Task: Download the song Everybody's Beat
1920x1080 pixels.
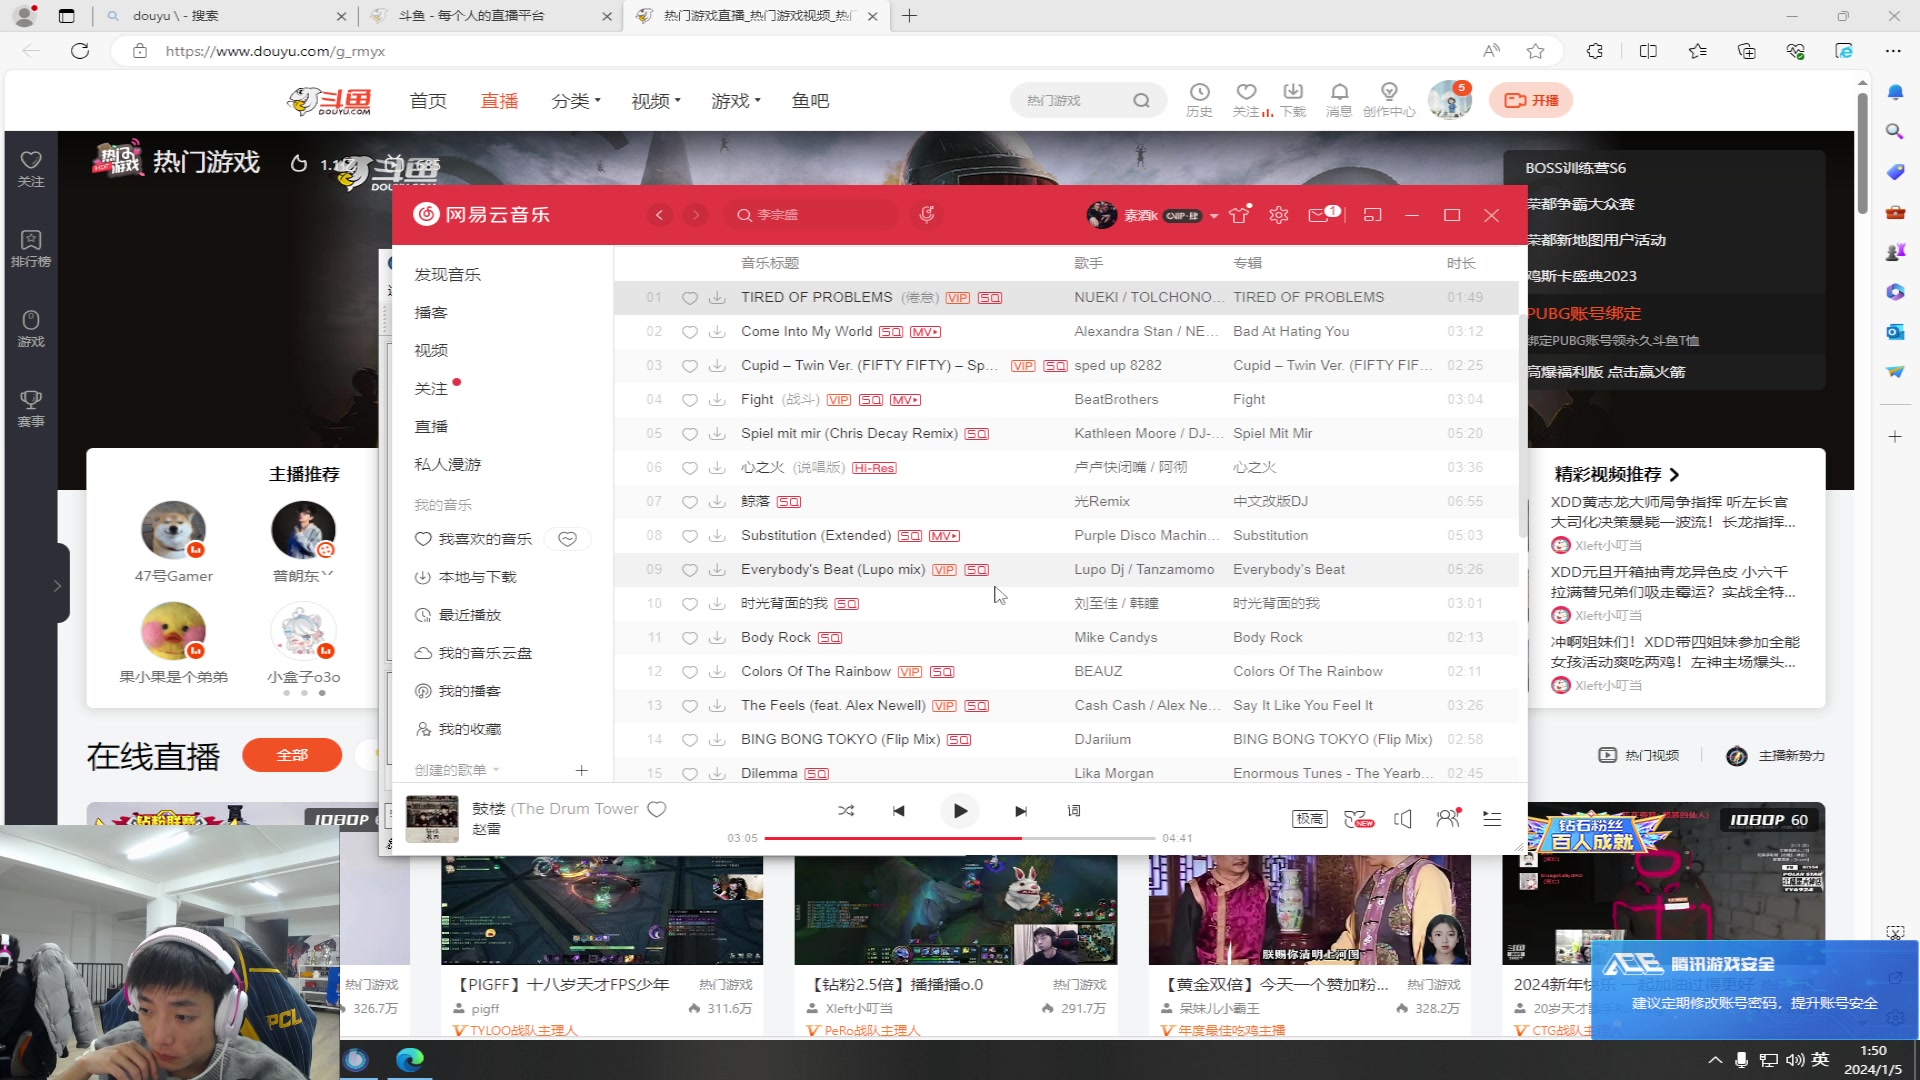Action: (717, 570)
